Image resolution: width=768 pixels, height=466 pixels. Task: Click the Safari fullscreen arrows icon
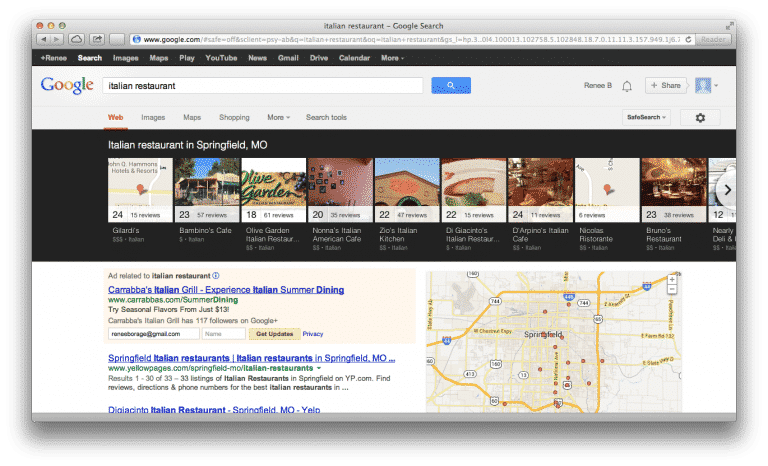coord(730,25)
